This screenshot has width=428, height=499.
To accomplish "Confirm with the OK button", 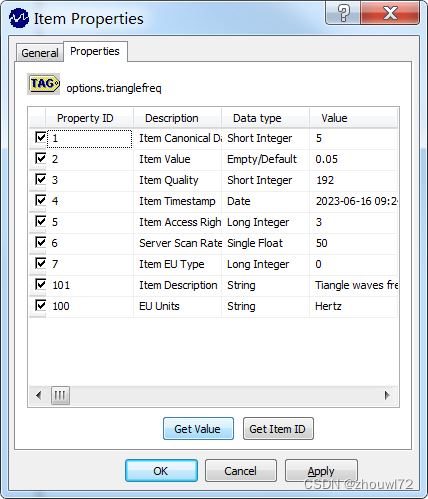I will [x=161, y=471].
